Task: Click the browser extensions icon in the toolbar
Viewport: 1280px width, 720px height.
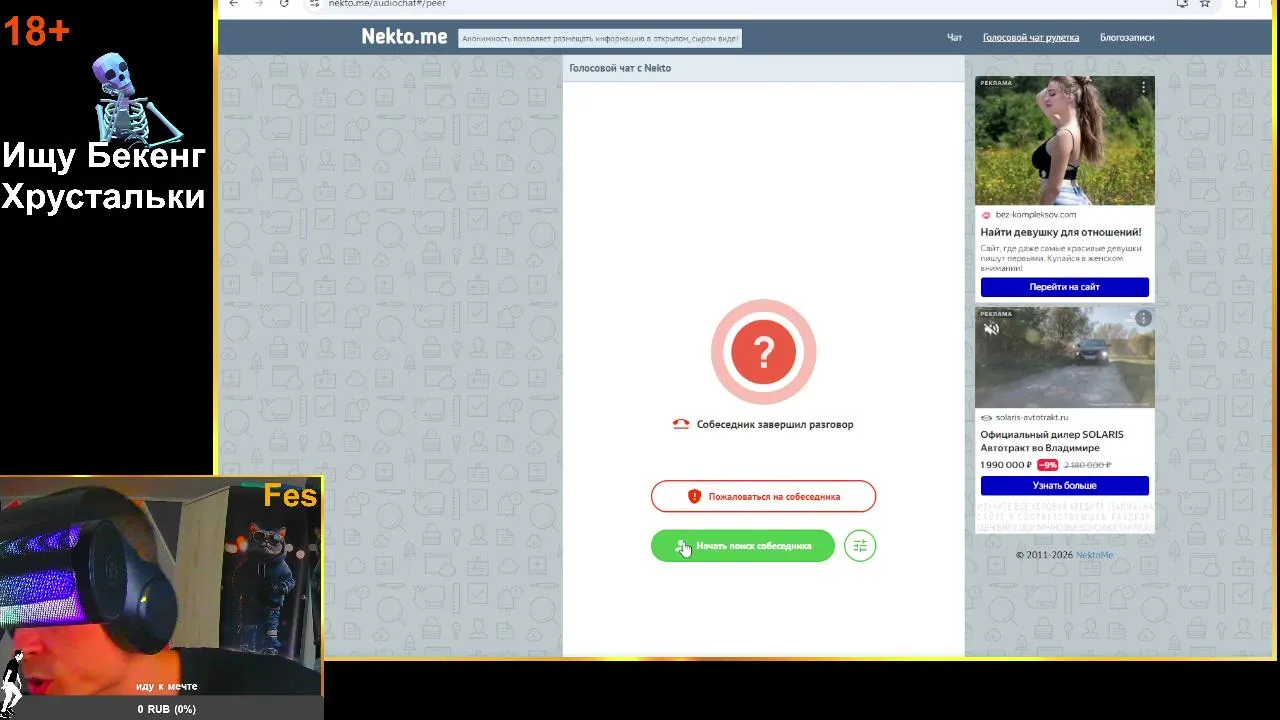Action: click(1240, 4)
